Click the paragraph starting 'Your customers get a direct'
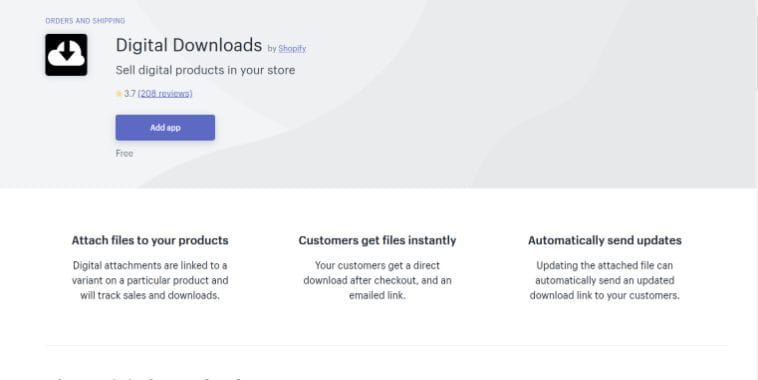 [377, 280]
